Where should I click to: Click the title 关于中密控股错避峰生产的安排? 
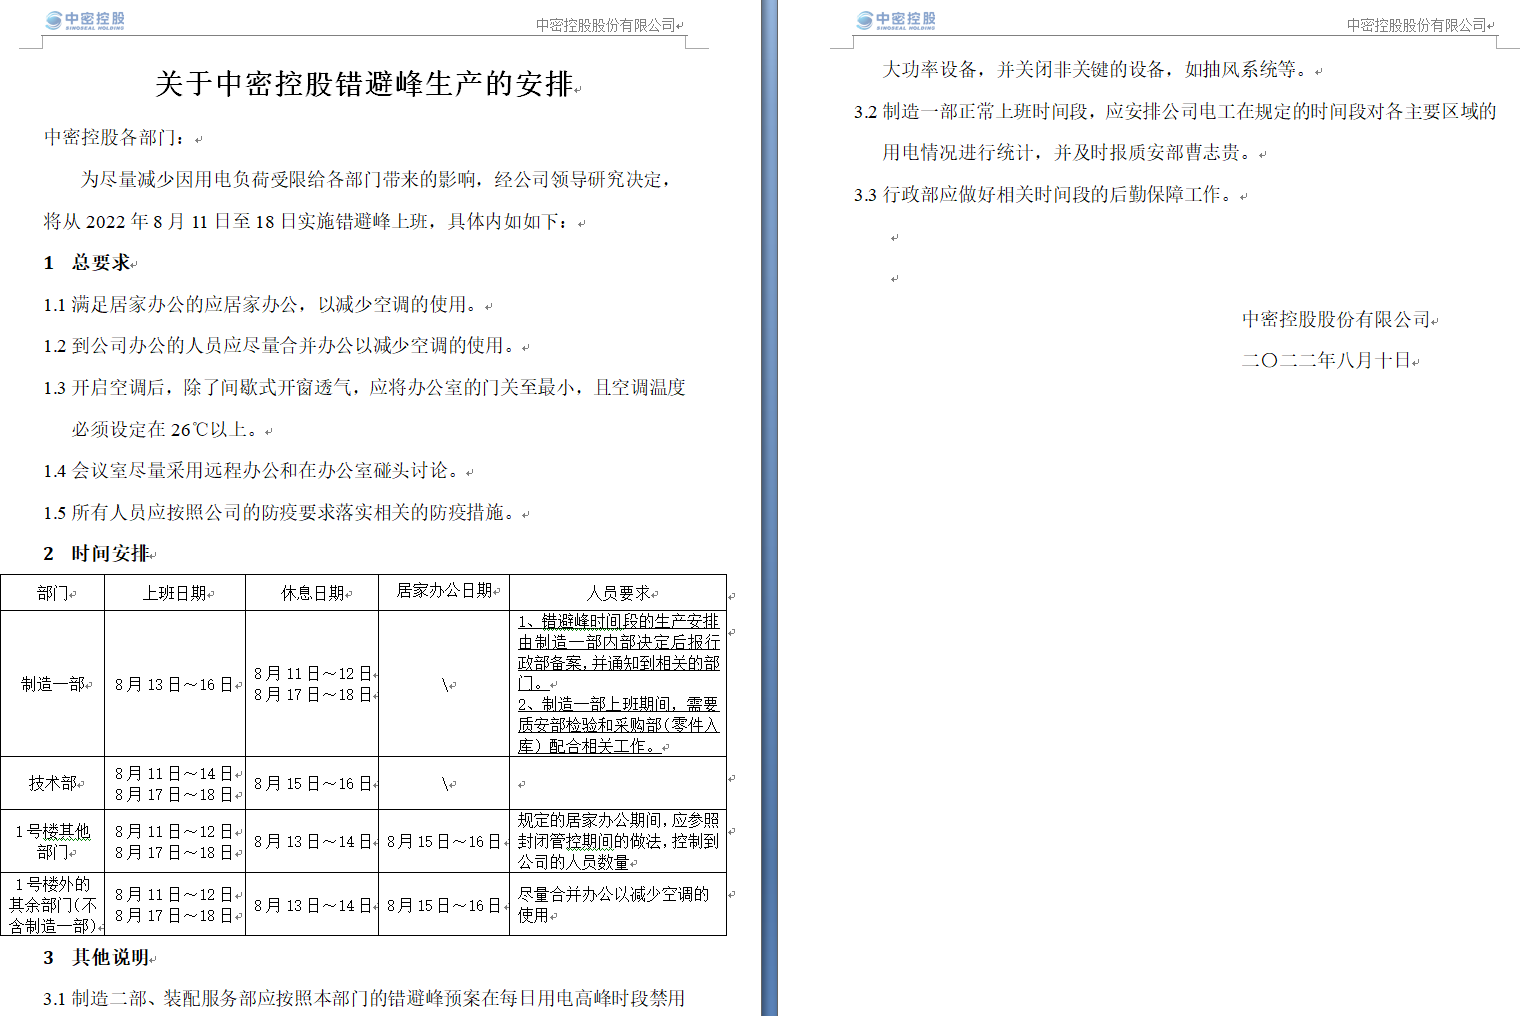365,84
